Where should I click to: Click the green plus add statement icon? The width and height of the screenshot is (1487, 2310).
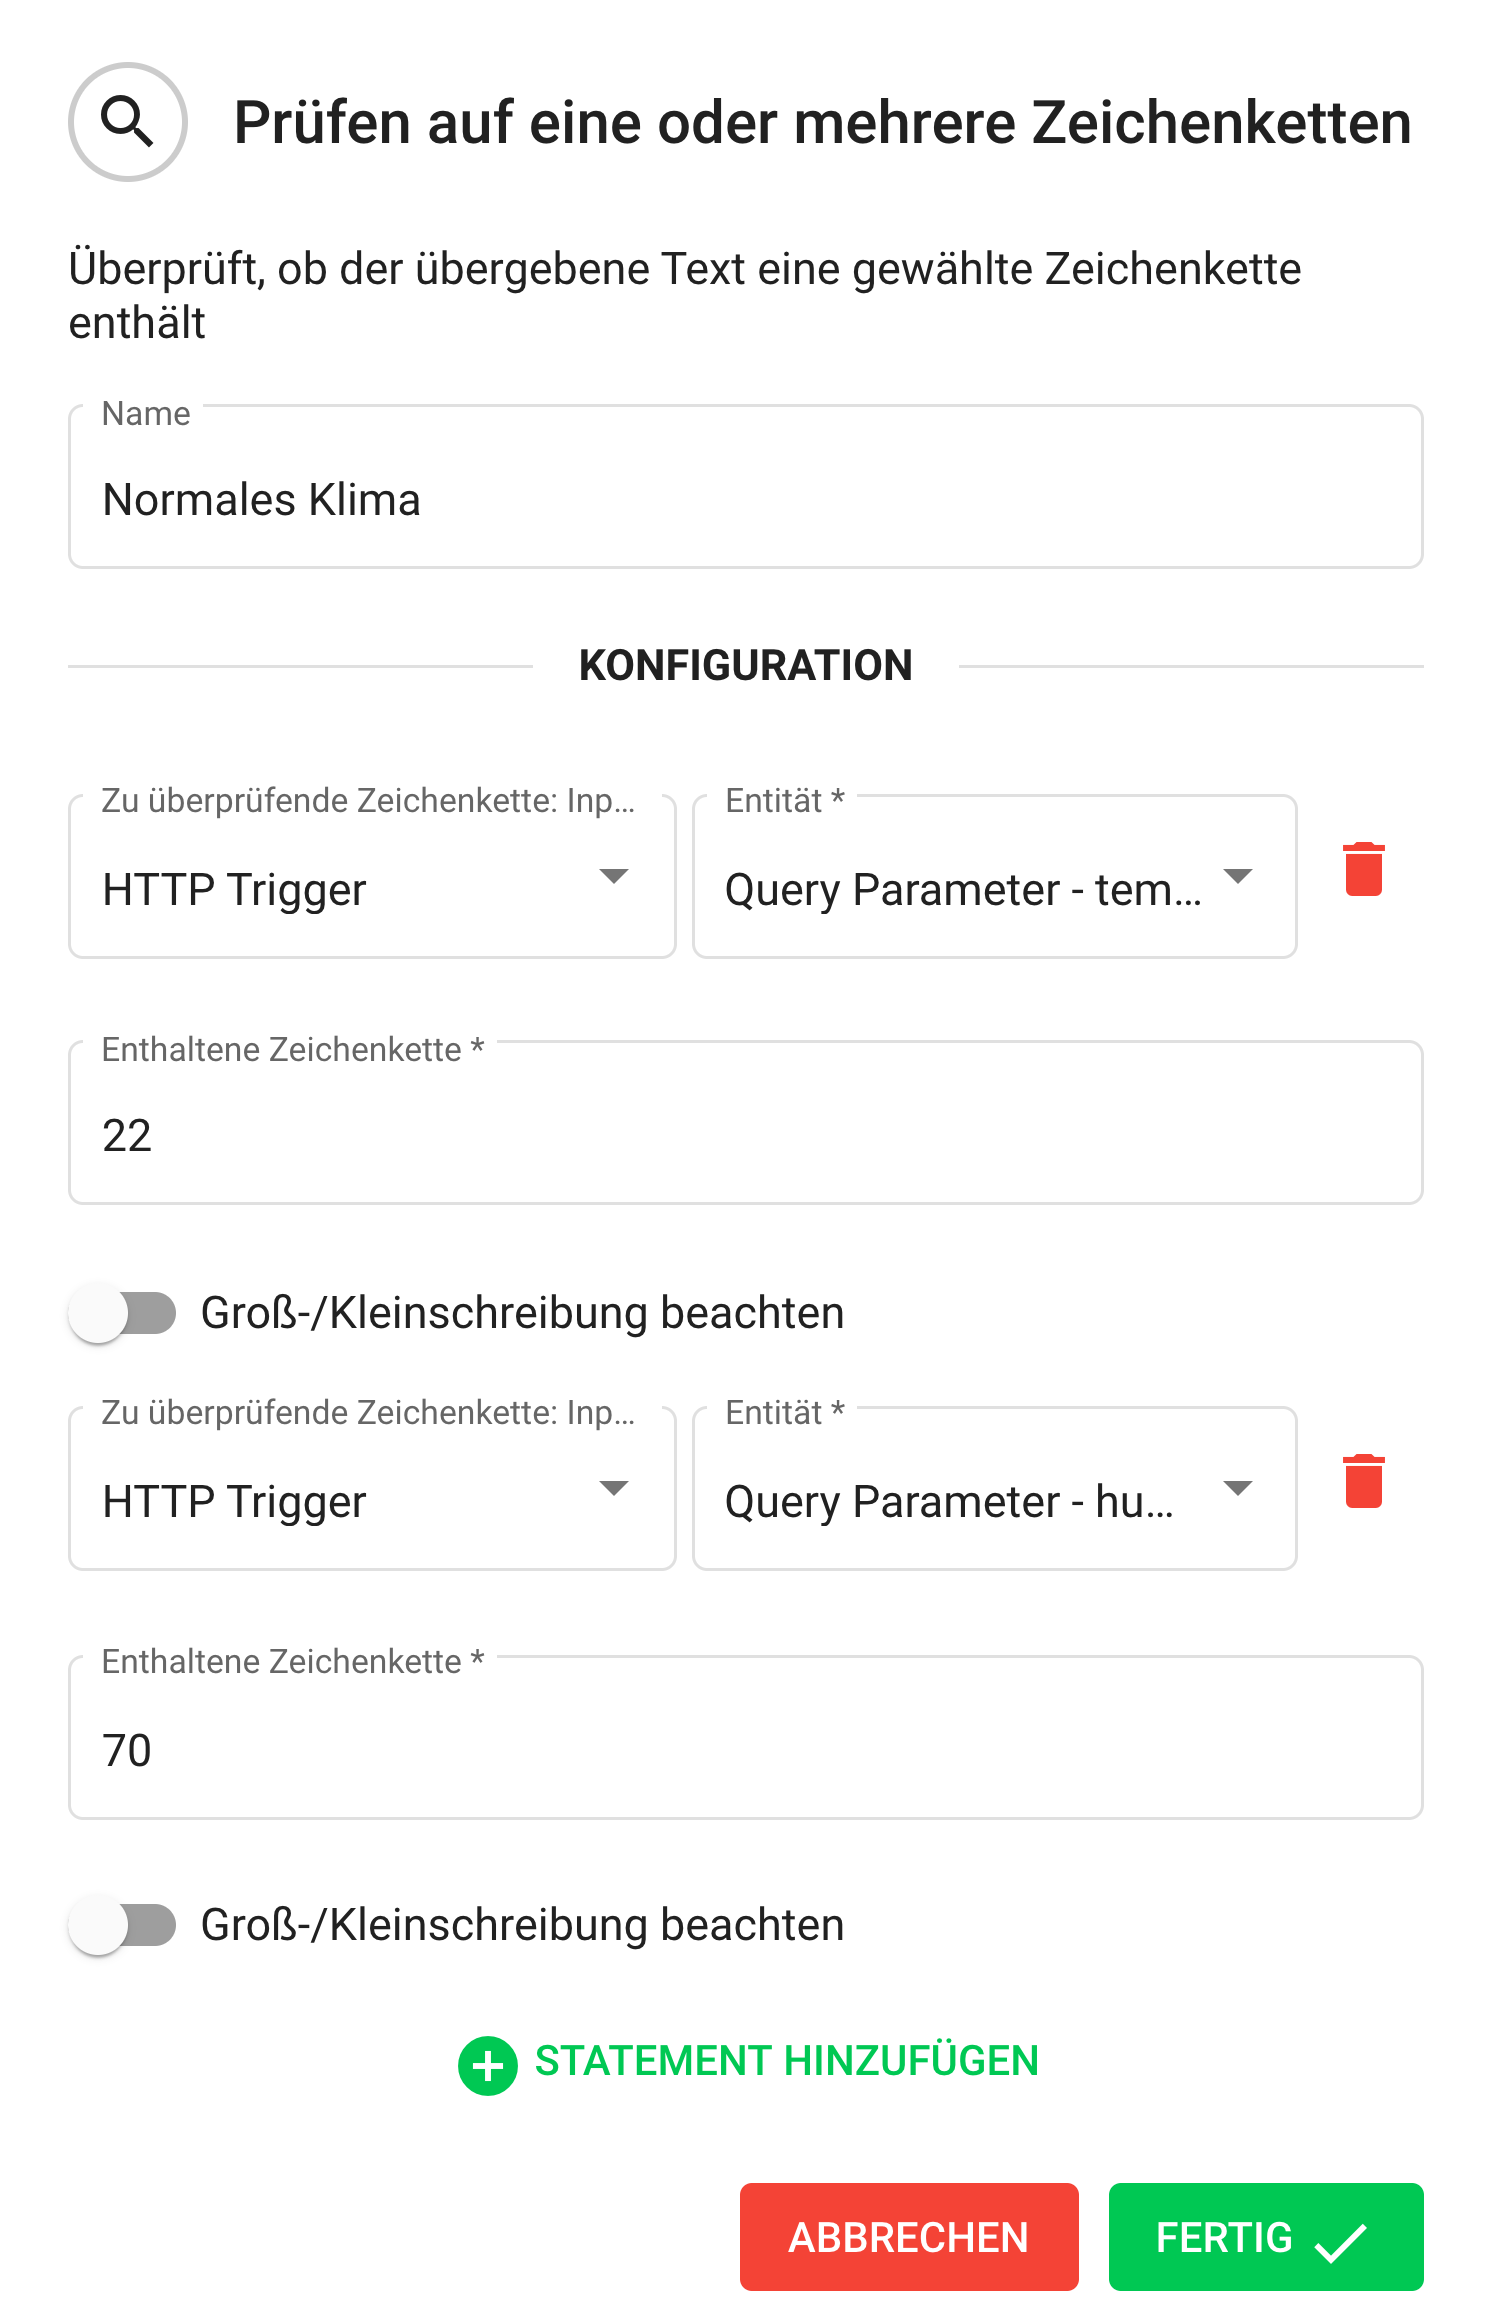tap(487, 2065)
